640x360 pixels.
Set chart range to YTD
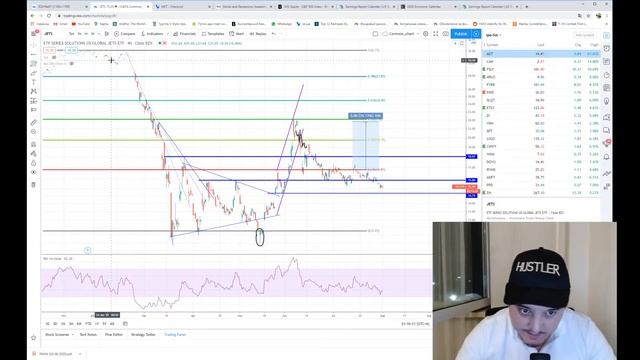click(x=88, y=324)
